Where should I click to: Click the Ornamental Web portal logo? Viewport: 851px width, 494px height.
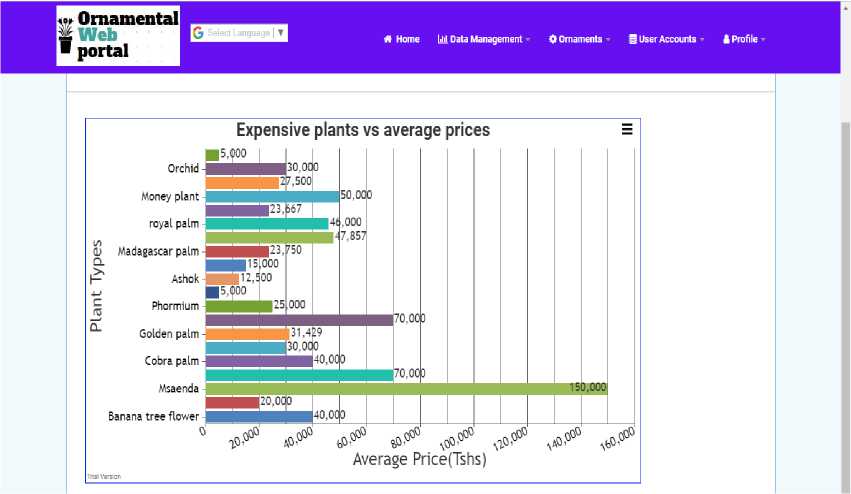tap(118, 36)
